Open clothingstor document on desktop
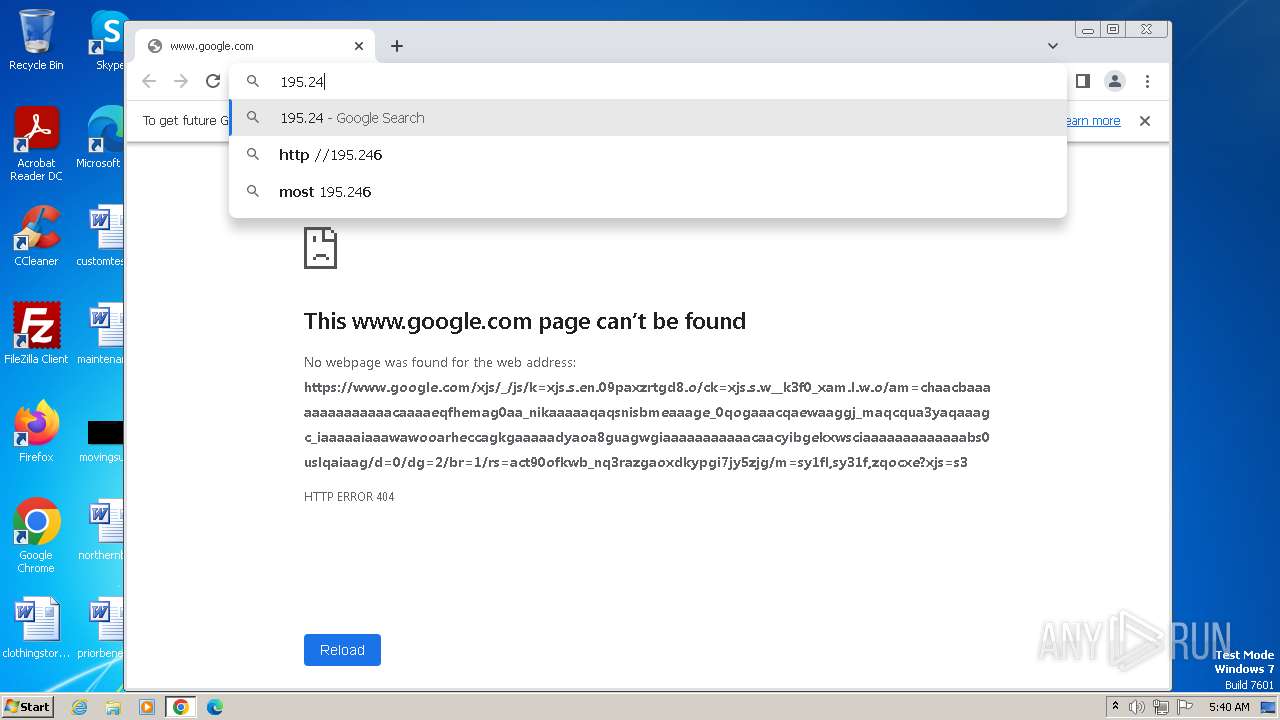The image size is (1280, 720). click(36, 629)
